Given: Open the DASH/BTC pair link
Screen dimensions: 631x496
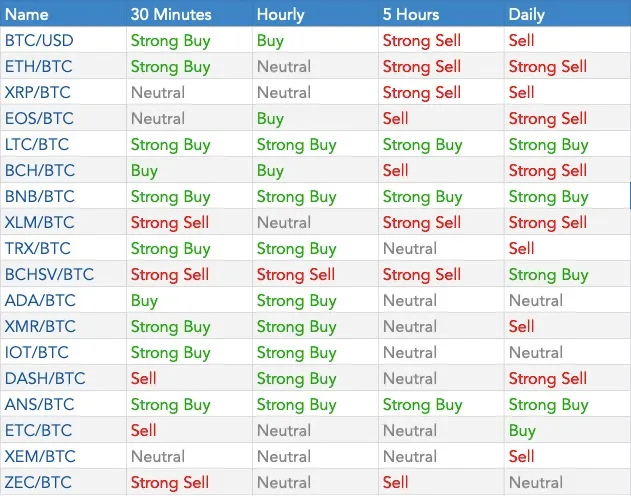Looking at the screenshot, I should [x=45, y=378].
